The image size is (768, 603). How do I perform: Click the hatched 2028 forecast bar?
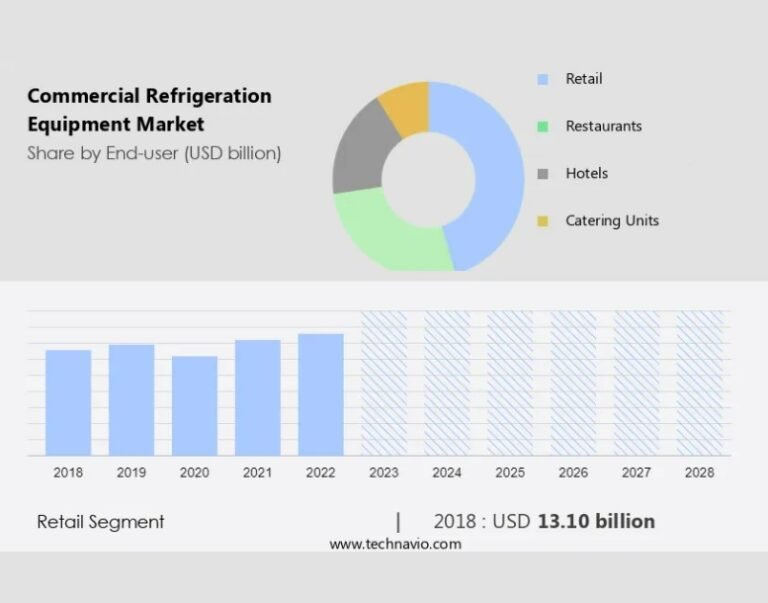pos(700,383)
